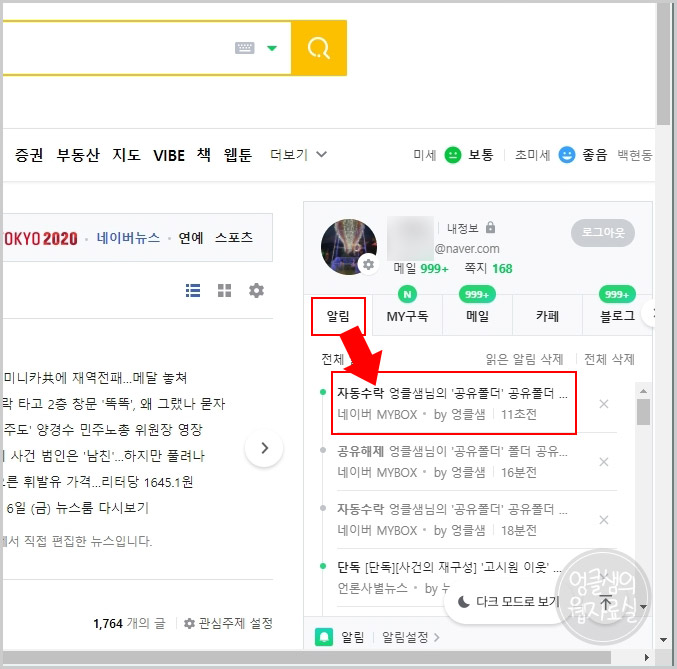Screen dimensions: 677x669
Task: Expand the 더보기 services dropdown
Action: [298, 154]
